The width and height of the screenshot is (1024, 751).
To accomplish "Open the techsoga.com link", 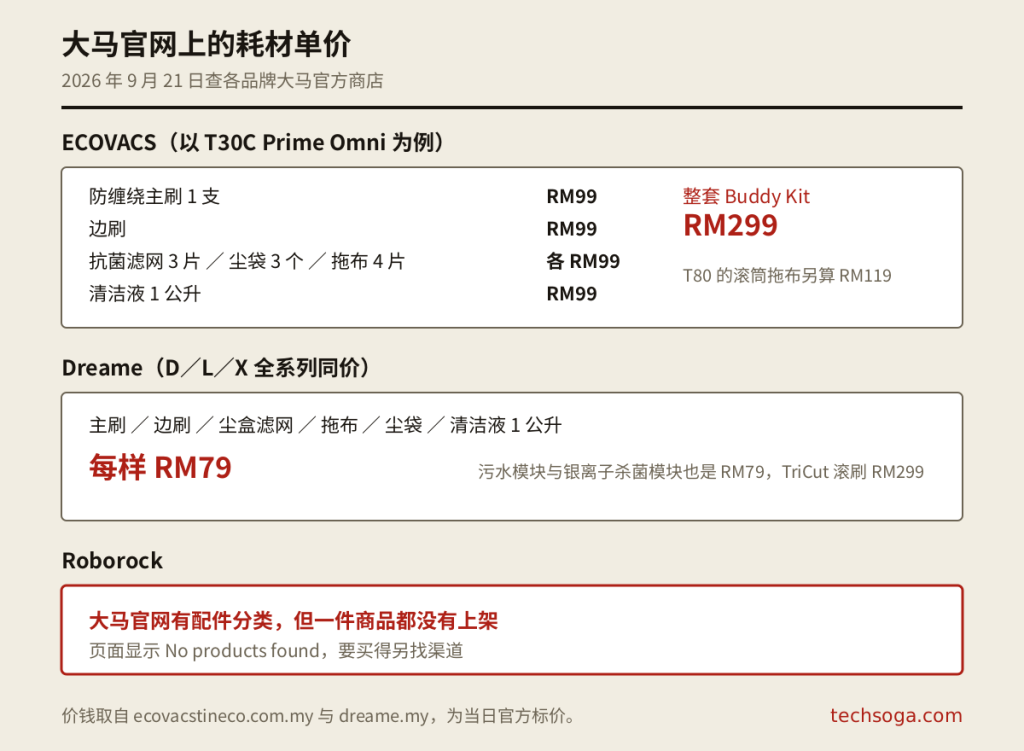I will pyautogui.click(x=896, y=716).
